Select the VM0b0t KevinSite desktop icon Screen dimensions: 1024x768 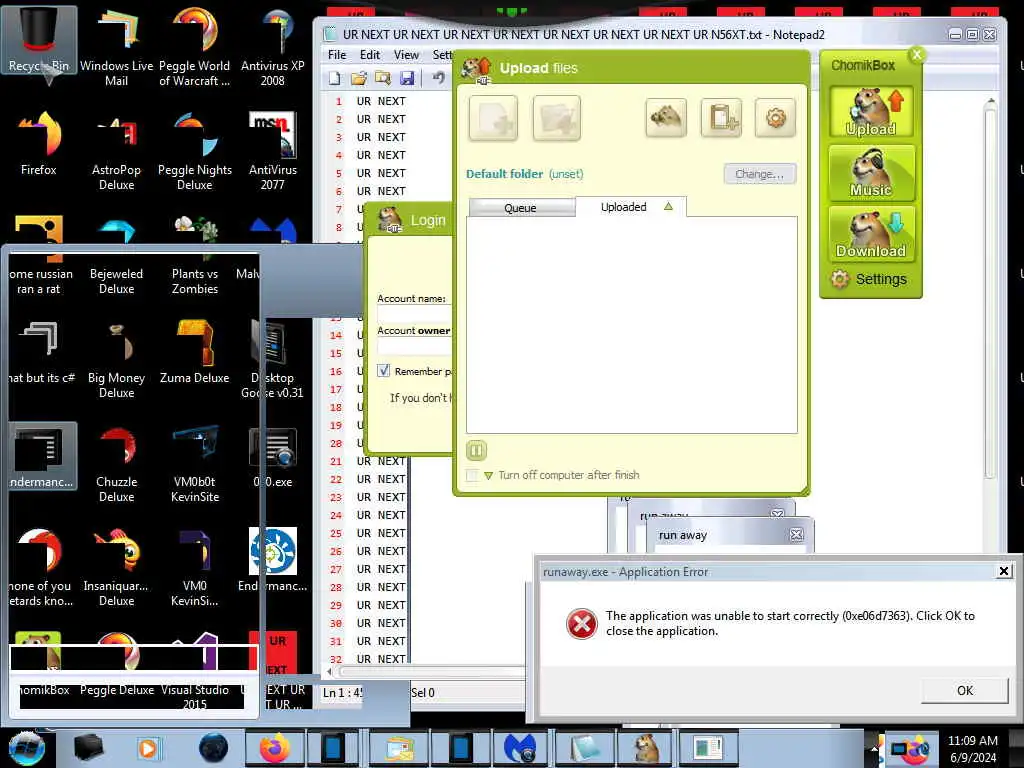195,464
